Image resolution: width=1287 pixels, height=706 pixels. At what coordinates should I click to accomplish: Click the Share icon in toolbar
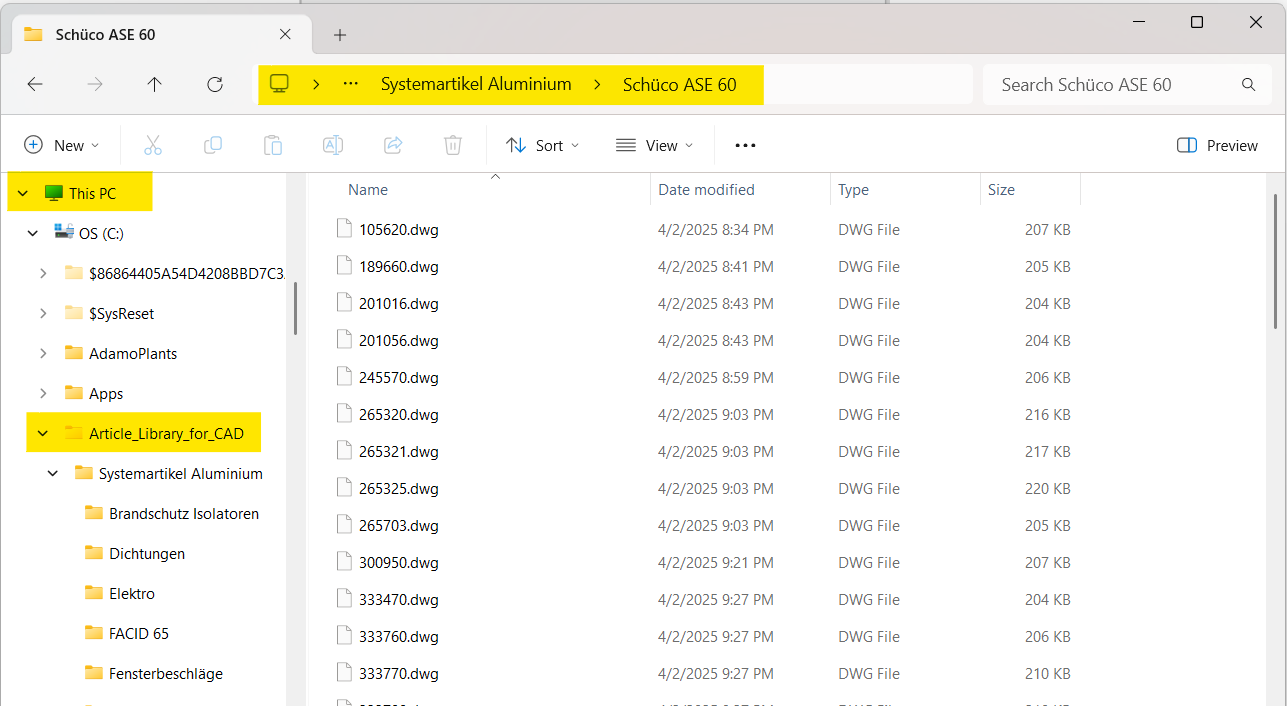tap(393, 146)
